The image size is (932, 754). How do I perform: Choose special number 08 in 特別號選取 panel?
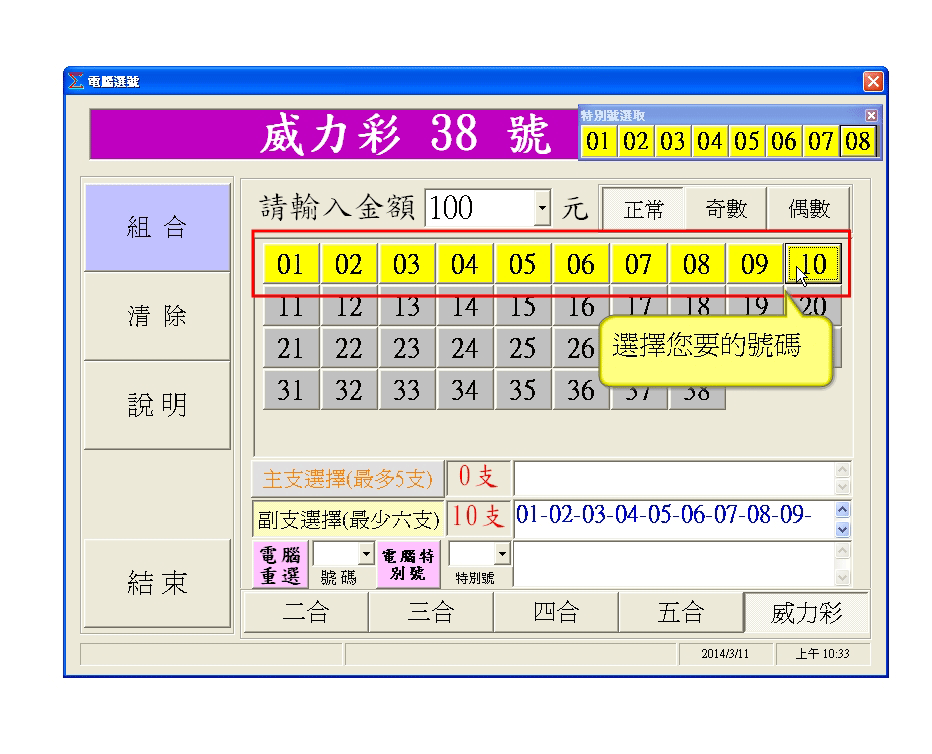(858, 141)
